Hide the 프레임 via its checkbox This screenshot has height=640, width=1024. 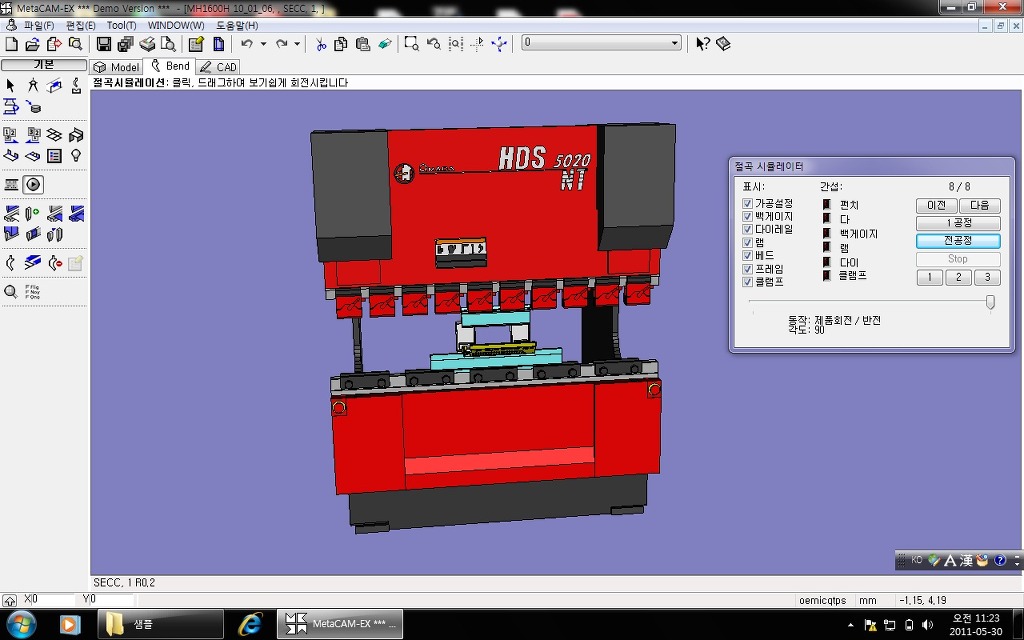[748, 269]
